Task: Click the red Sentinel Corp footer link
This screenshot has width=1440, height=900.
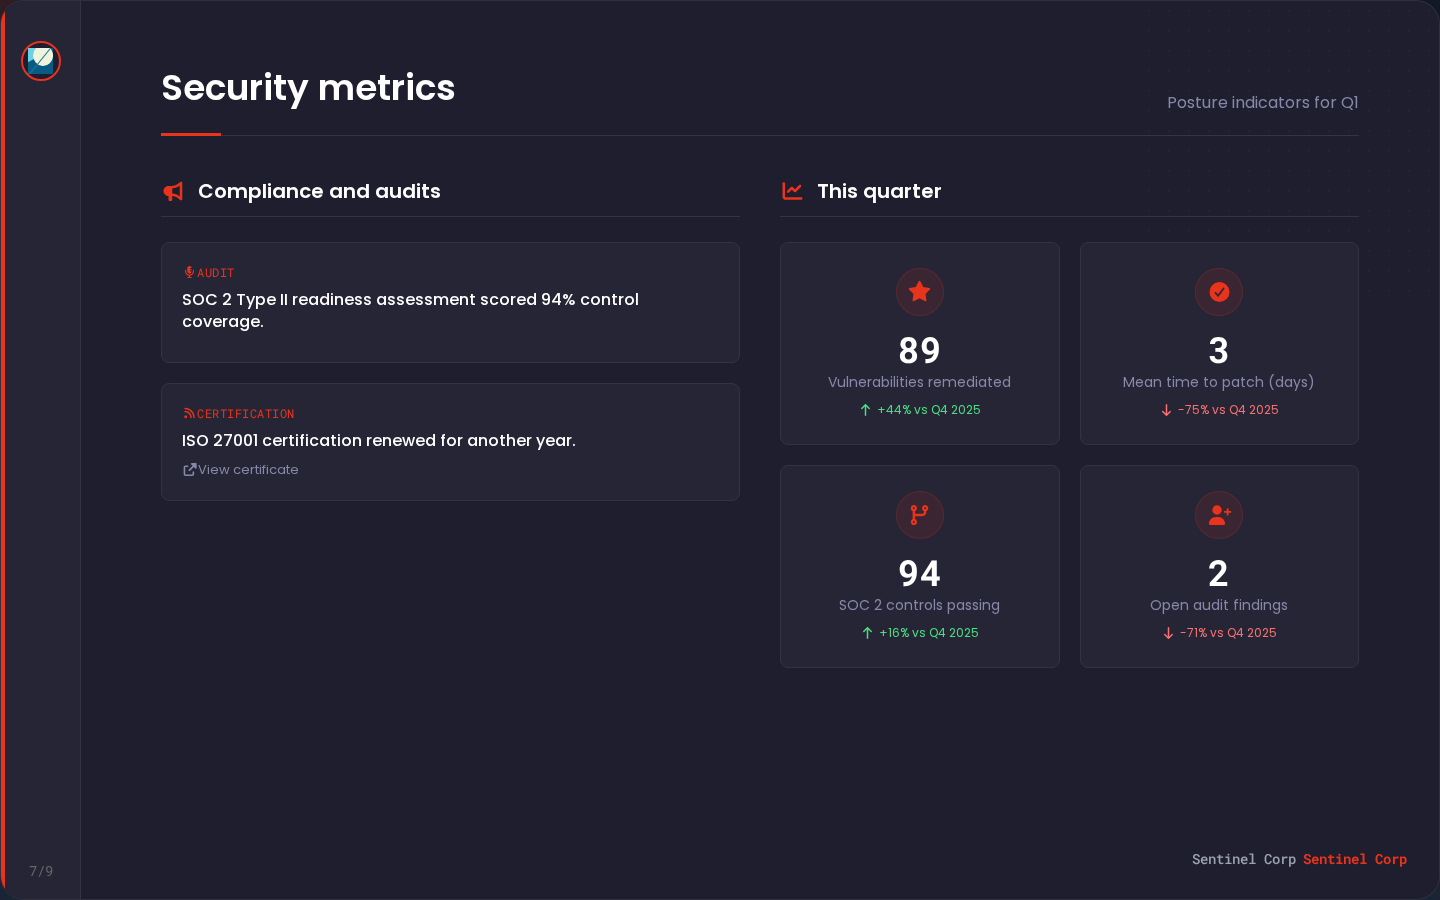Action: tap(1355, 859)
